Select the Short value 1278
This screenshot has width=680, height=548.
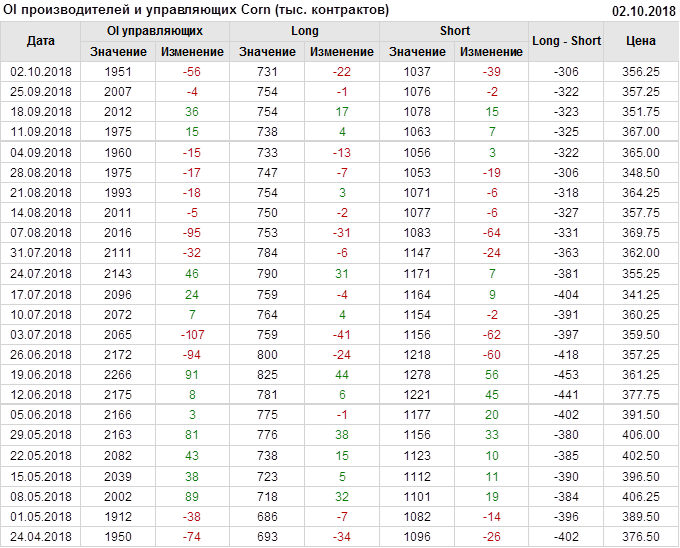[417, 375]
